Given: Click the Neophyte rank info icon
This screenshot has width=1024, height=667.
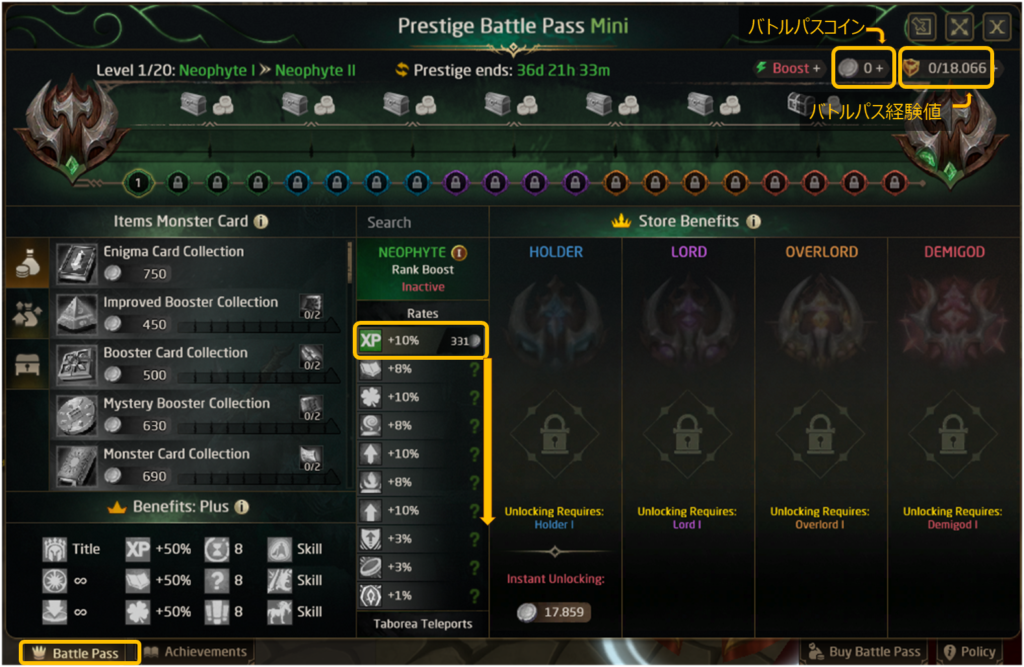Looking at the screenshot, I should coord(459,253).
